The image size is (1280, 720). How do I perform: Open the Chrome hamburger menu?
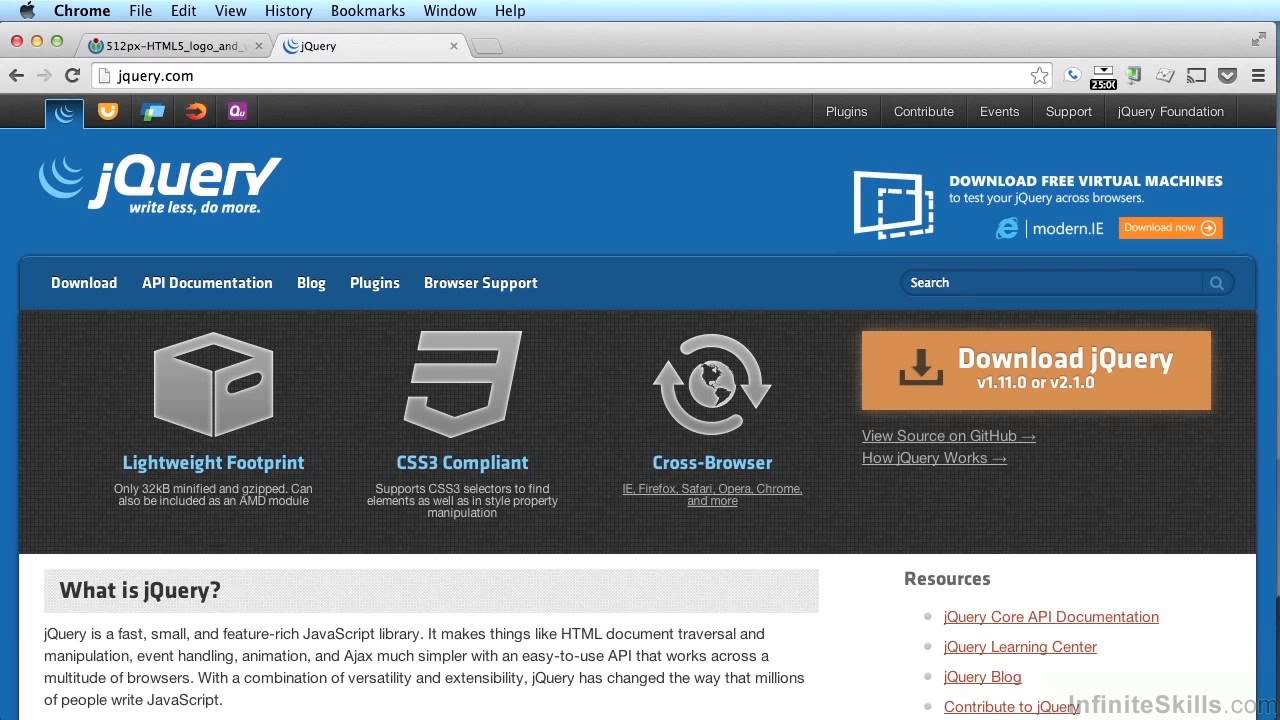pyautogui.click(x=1259, y=75)
